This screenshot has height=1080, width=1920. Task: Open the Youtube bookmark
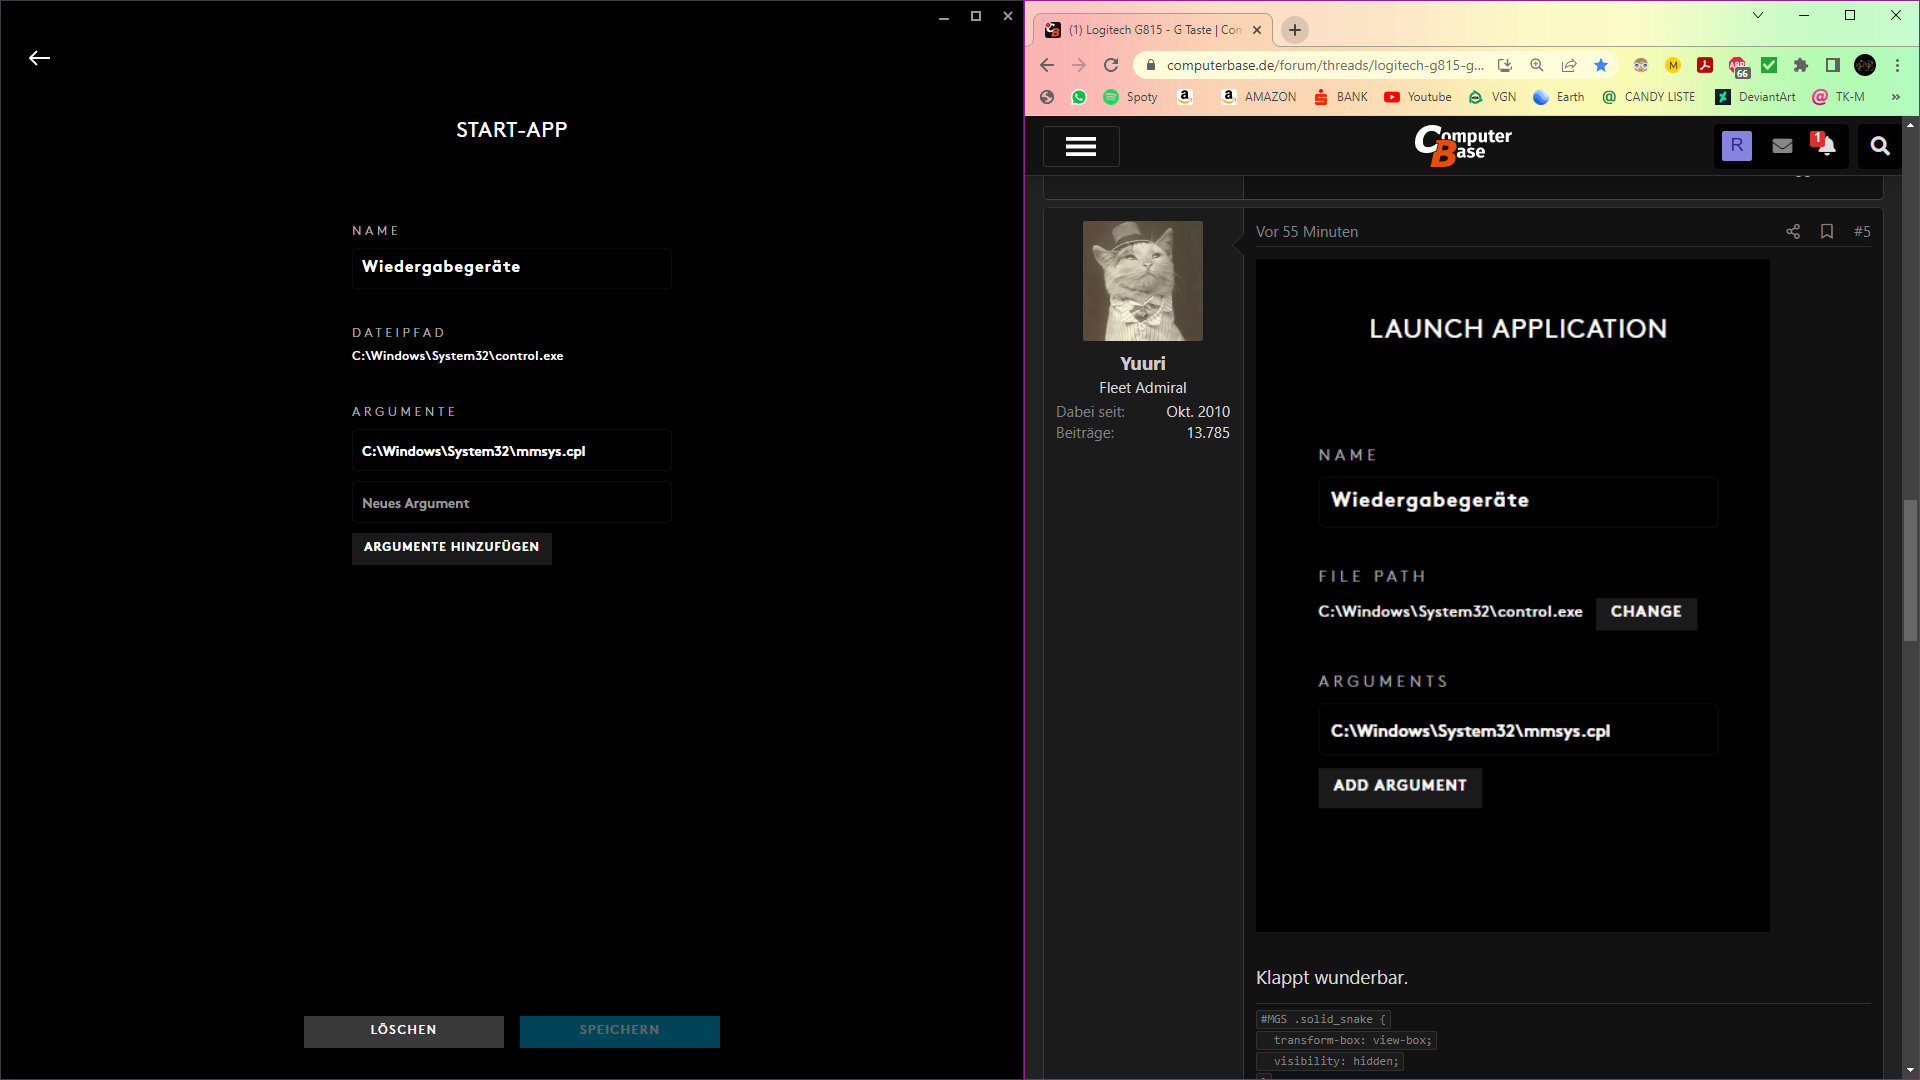[1418, 97]
